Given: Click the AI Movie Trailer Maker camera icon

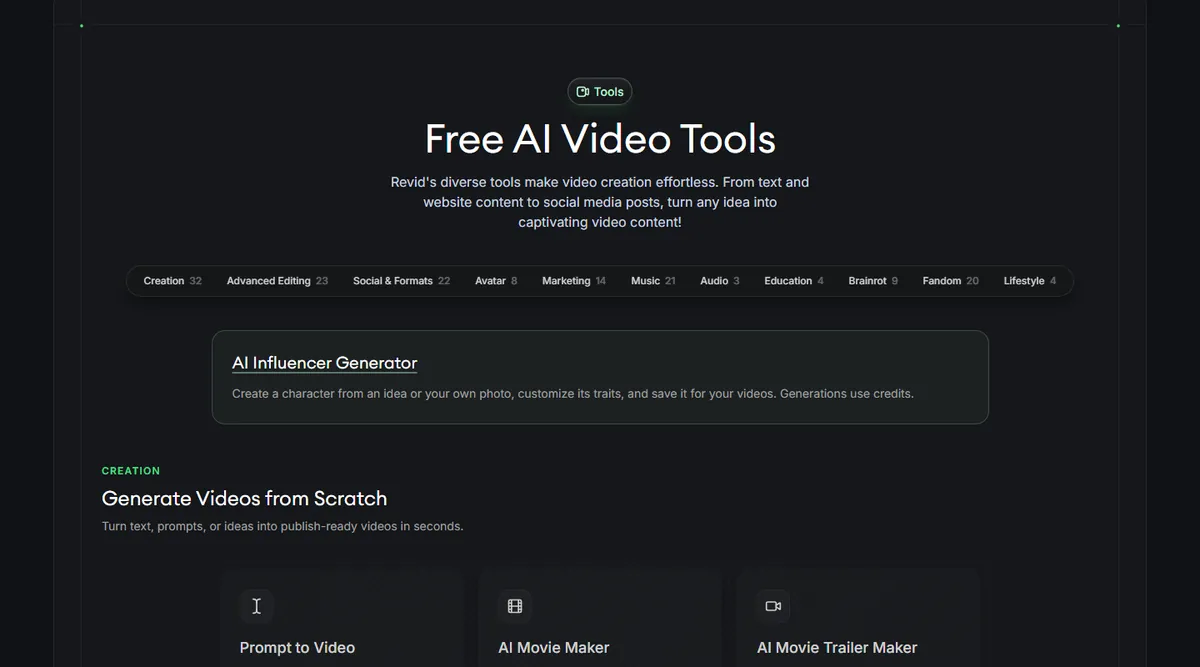Looking at the screenshot, I should tap(773, 606).
